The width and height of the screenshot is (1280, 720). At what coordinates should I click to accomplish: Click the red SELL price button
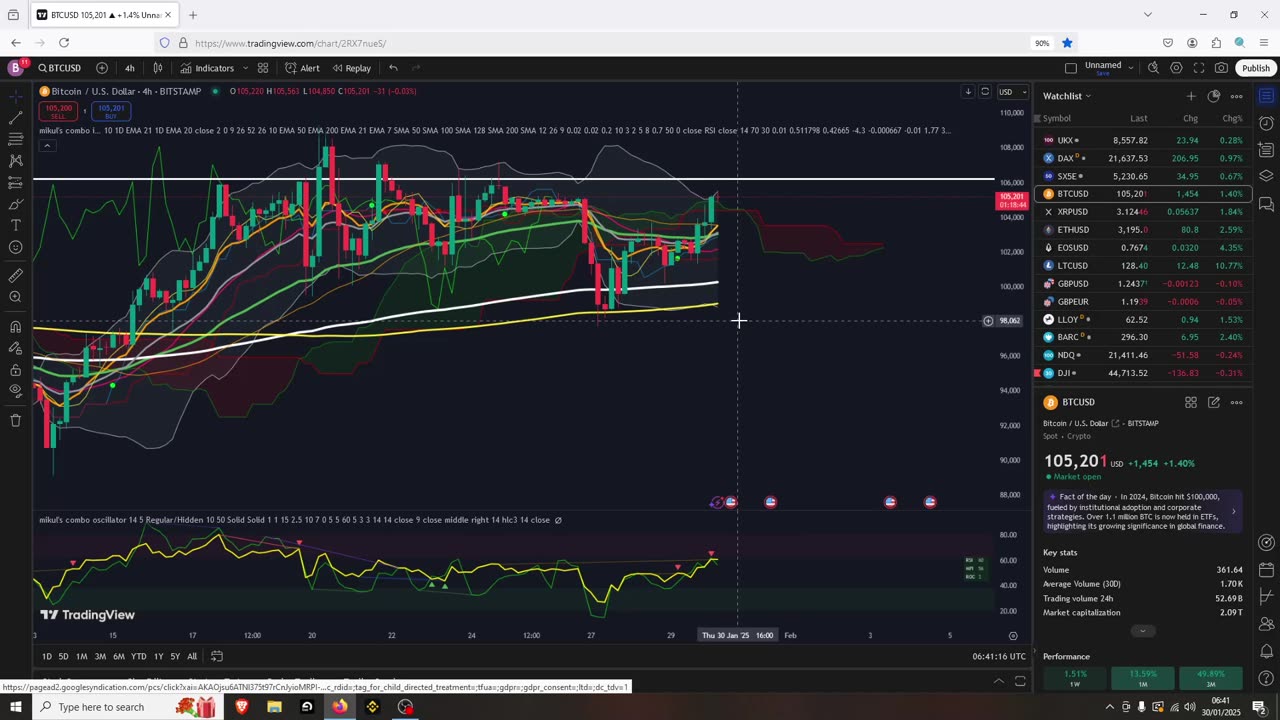pos(59,111)
